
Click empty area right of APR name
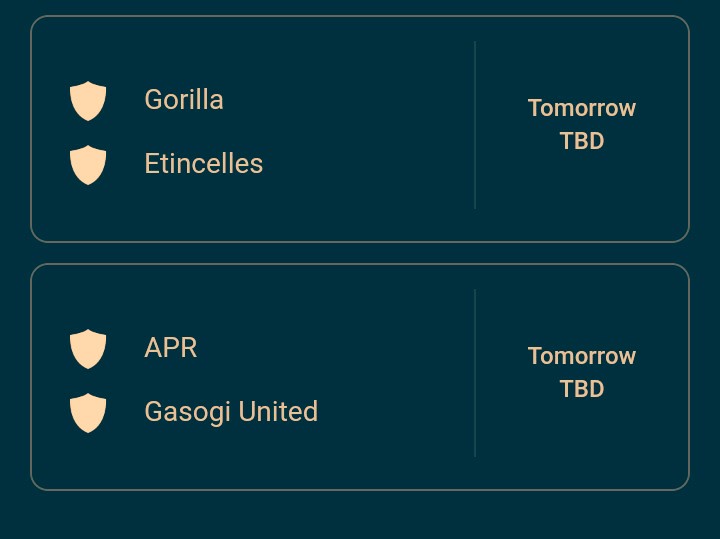(330, 348)
